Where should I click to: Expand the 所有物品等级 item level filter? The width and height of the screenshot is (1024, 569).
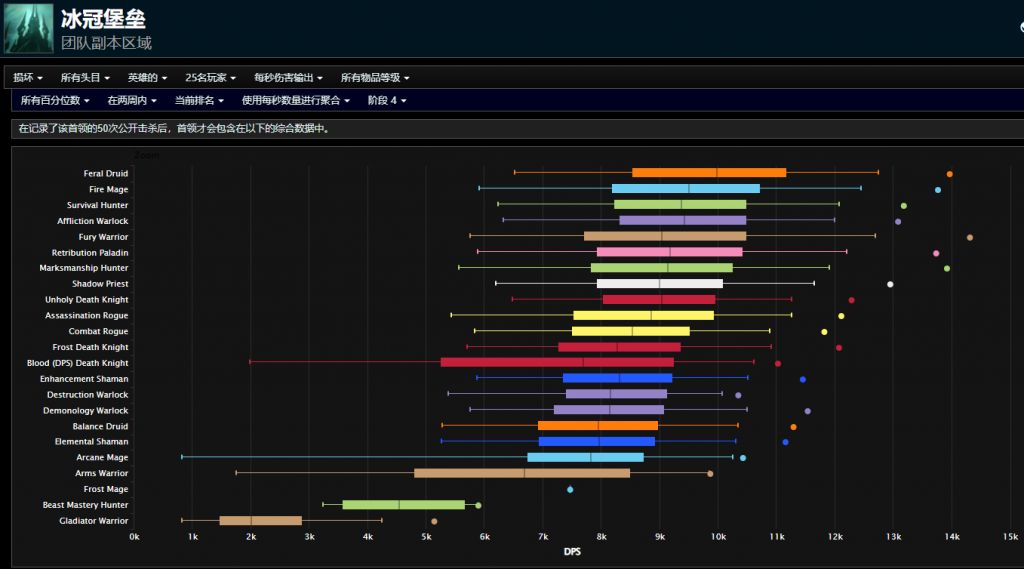375,78
